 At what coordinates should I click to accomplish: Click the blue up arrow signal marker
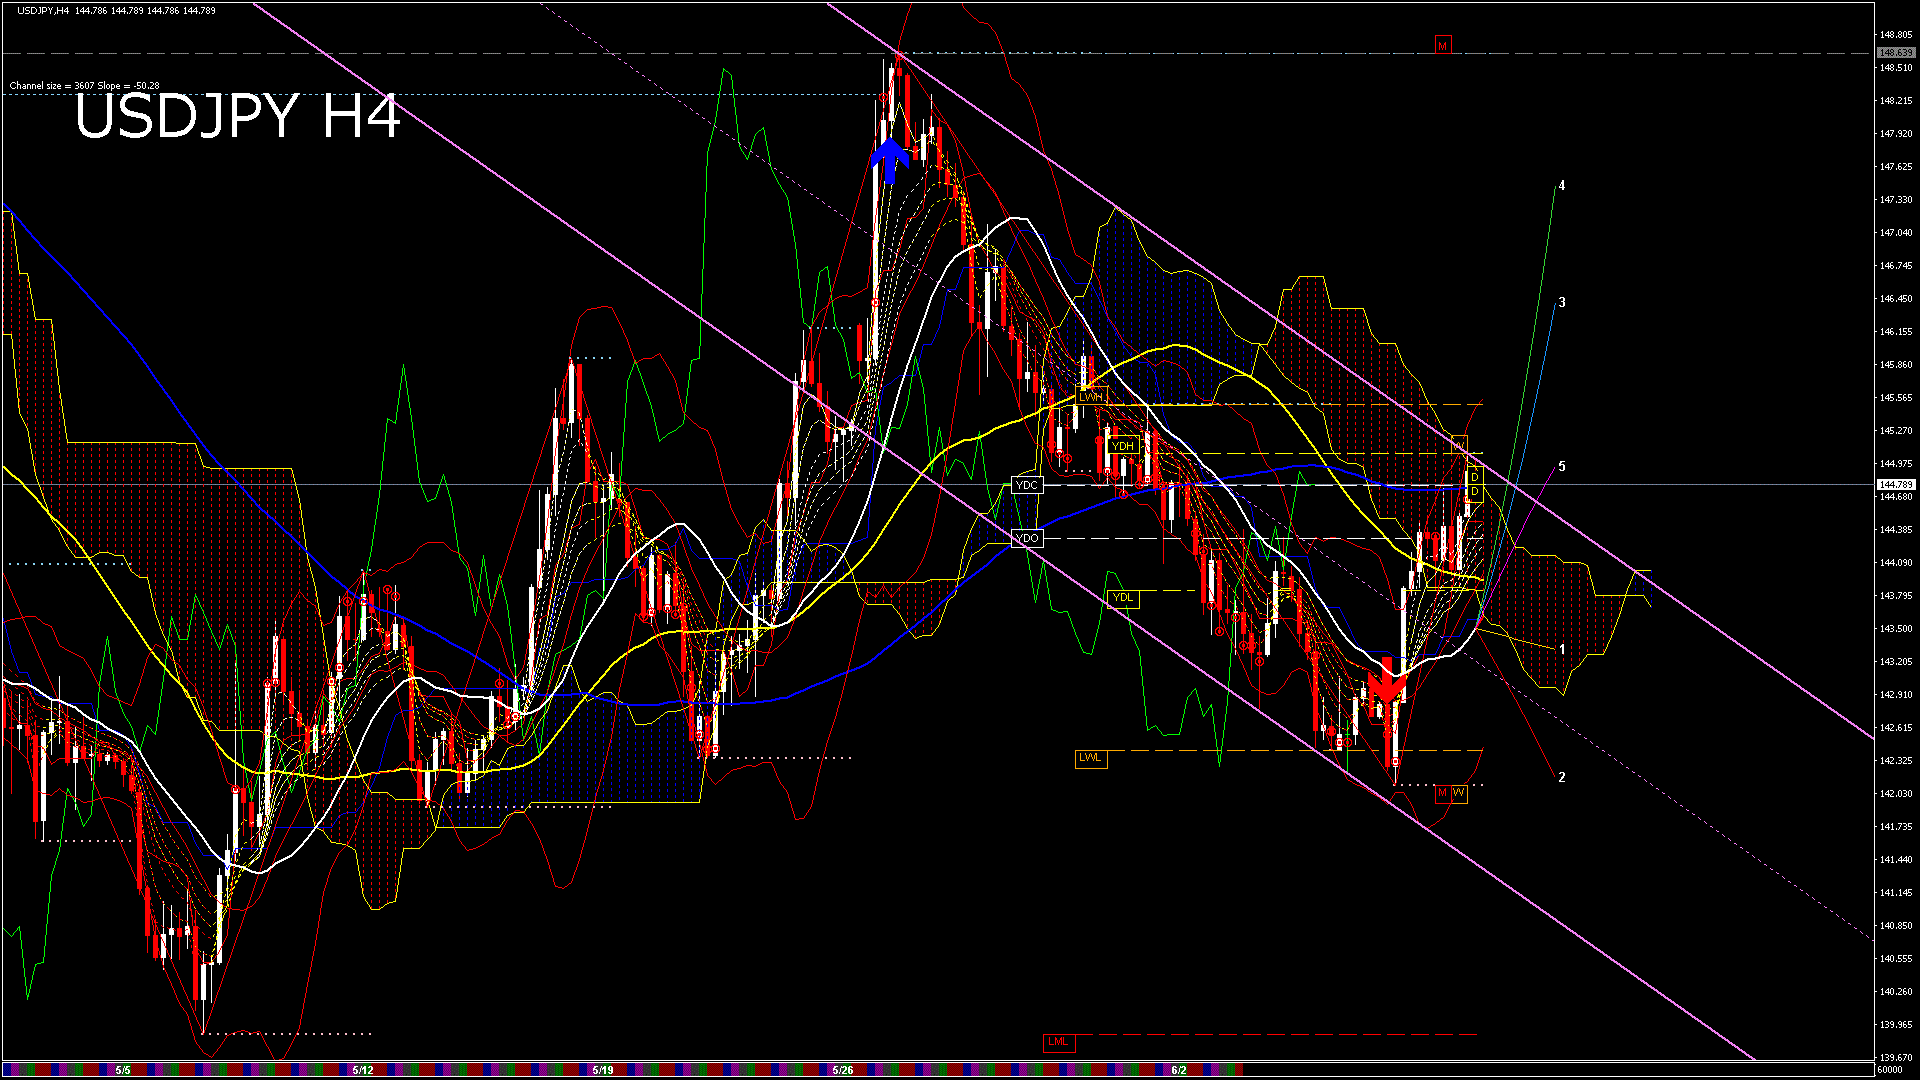[x=889, y=160]
